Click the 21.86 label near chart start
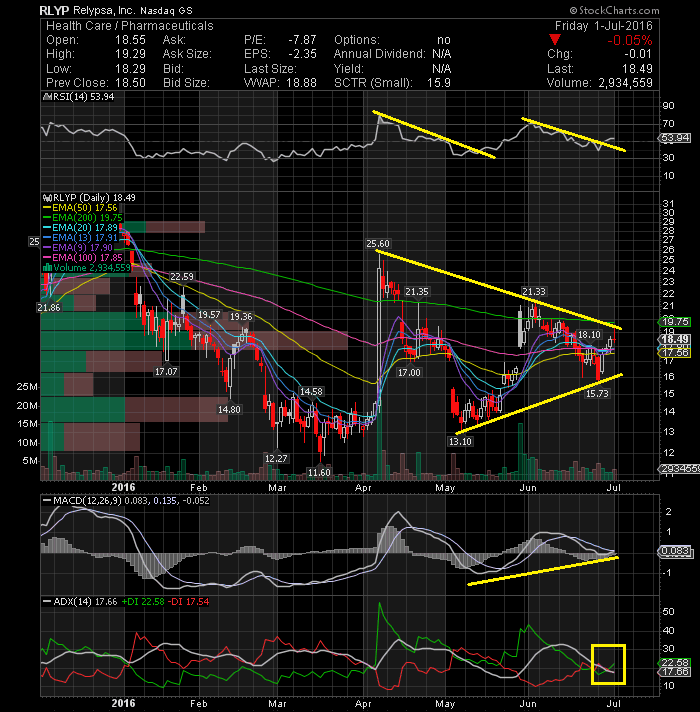Image resolution: width=700 pixels, height=712 pixels. tap(49, 307)
